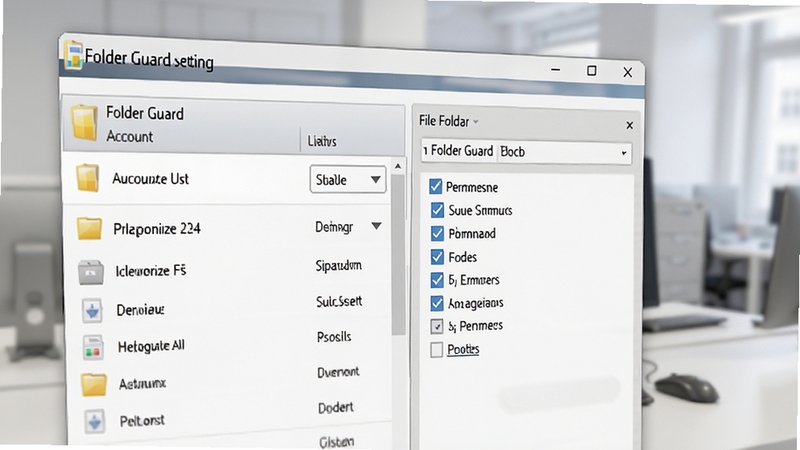This screenshot has width=800, height=450.
Task: Enable the Pooties checkbox
Action: pyautogui.click(x=436, y=349)
